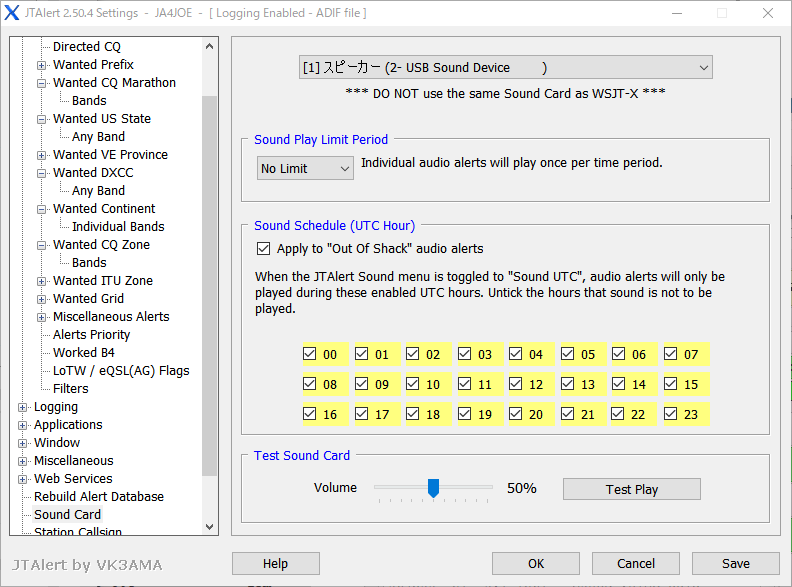
Task: Expand the Logging tree node
Action: [22, 407]
